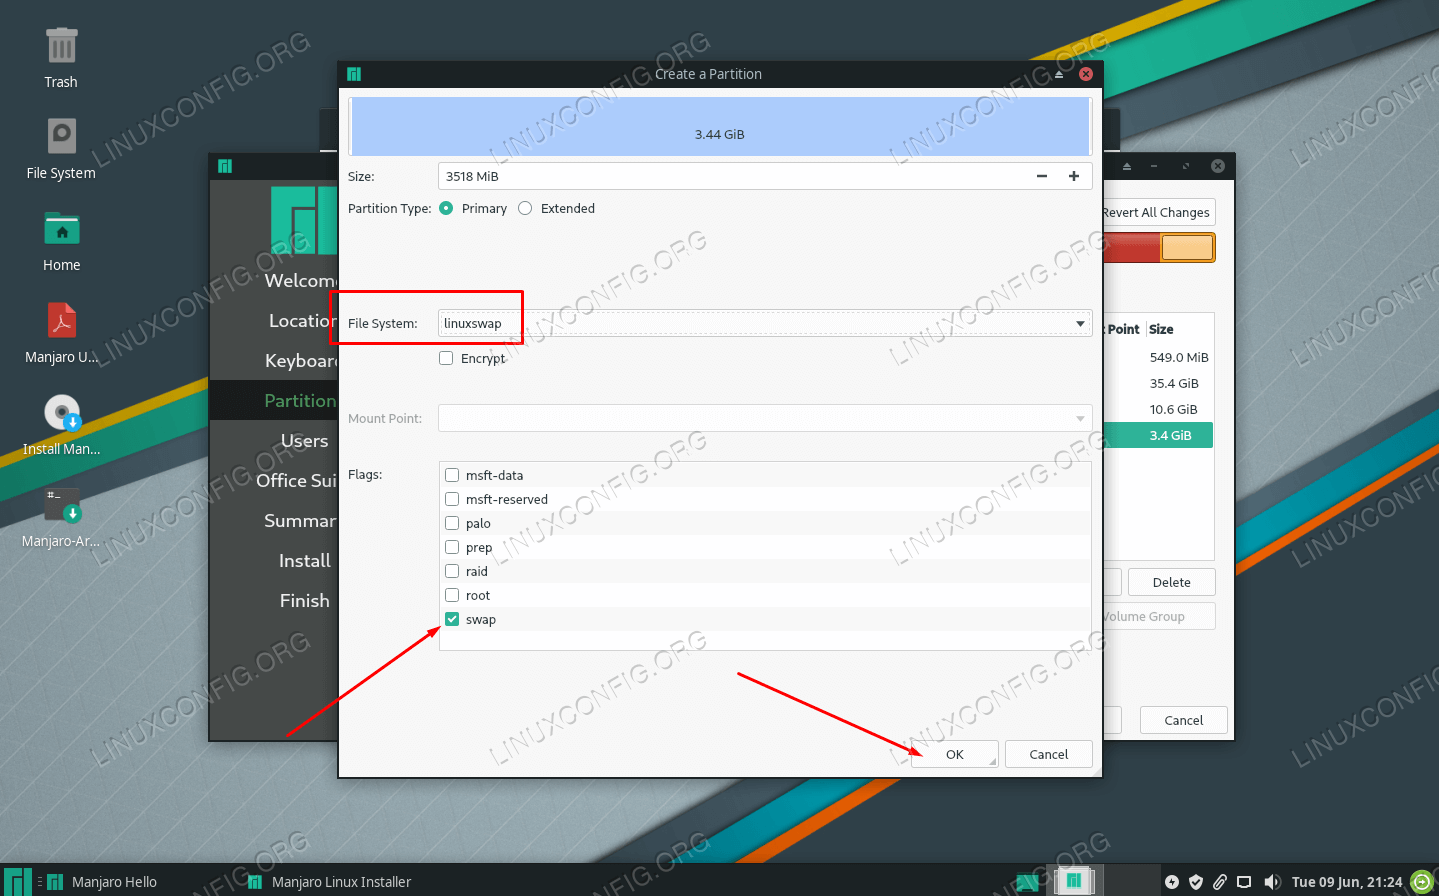Decrease partition size with minus button
This screenshot has height=896, width=1439.
point(1042,176)
